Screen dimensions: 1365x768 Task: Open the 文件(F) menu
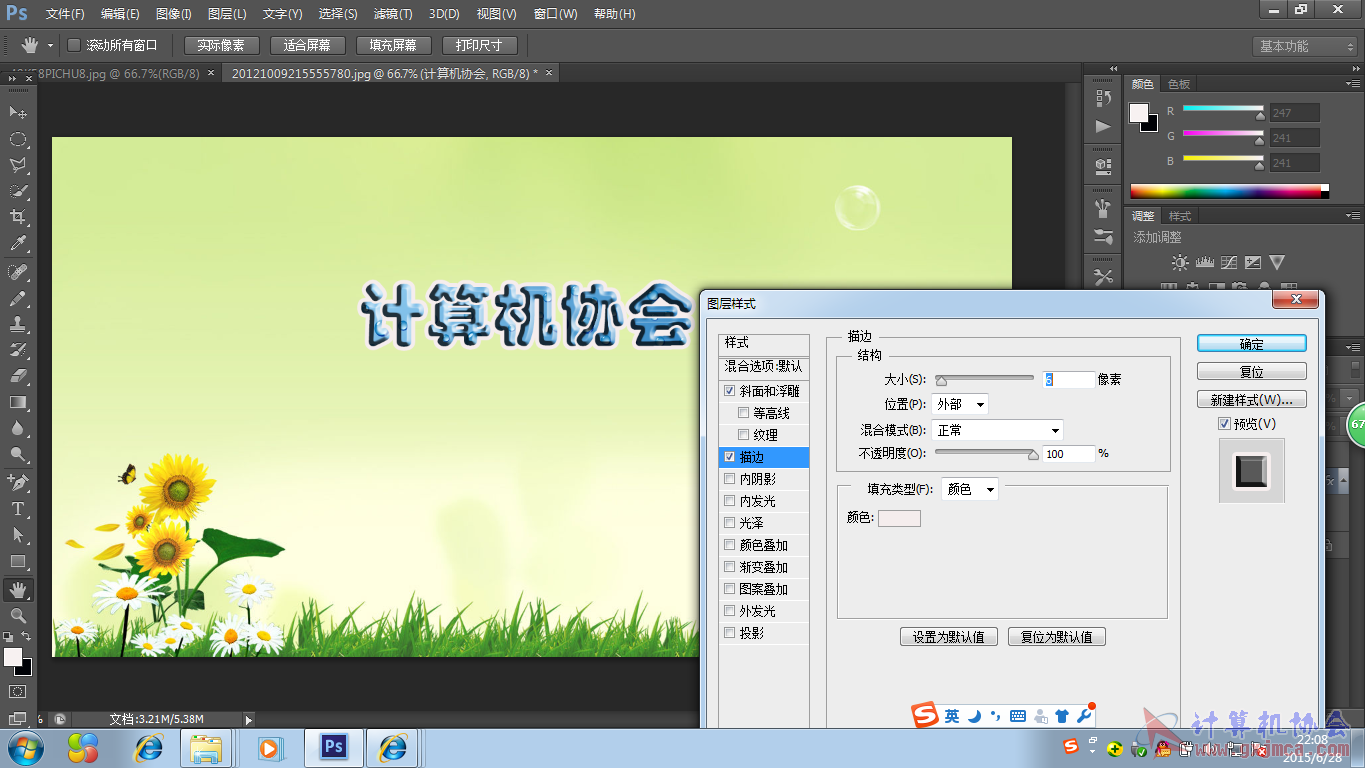[x=65, y=14]
